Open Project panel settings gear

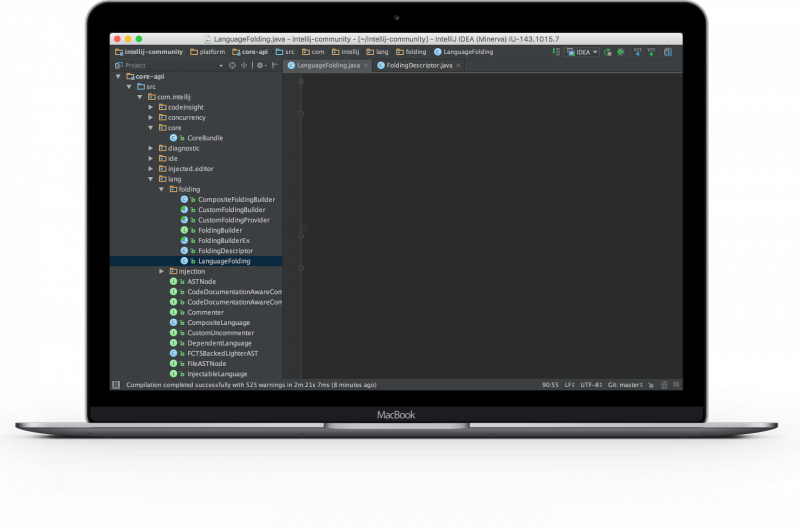pyautogui.click(x=259, y=65)
